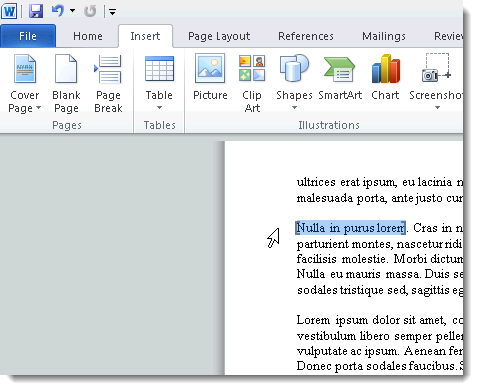Click the line starting "parturient montes"
Screen dimensions: 478x390
point(380,244)
